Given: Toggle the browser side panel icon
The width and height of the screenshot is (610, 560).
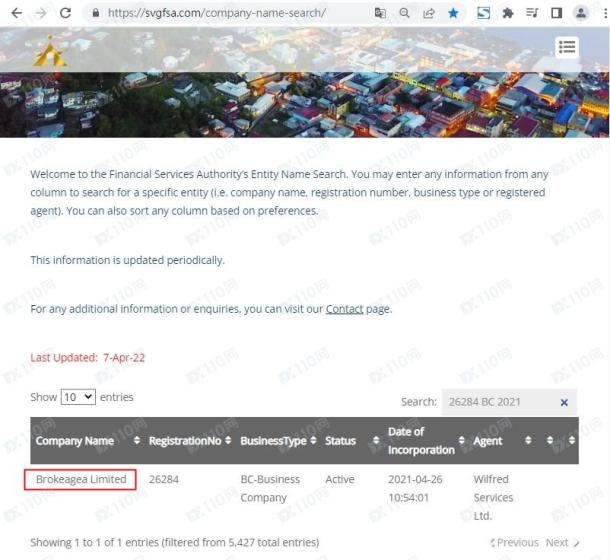Looking at the screenshot, I should (557, 13).
